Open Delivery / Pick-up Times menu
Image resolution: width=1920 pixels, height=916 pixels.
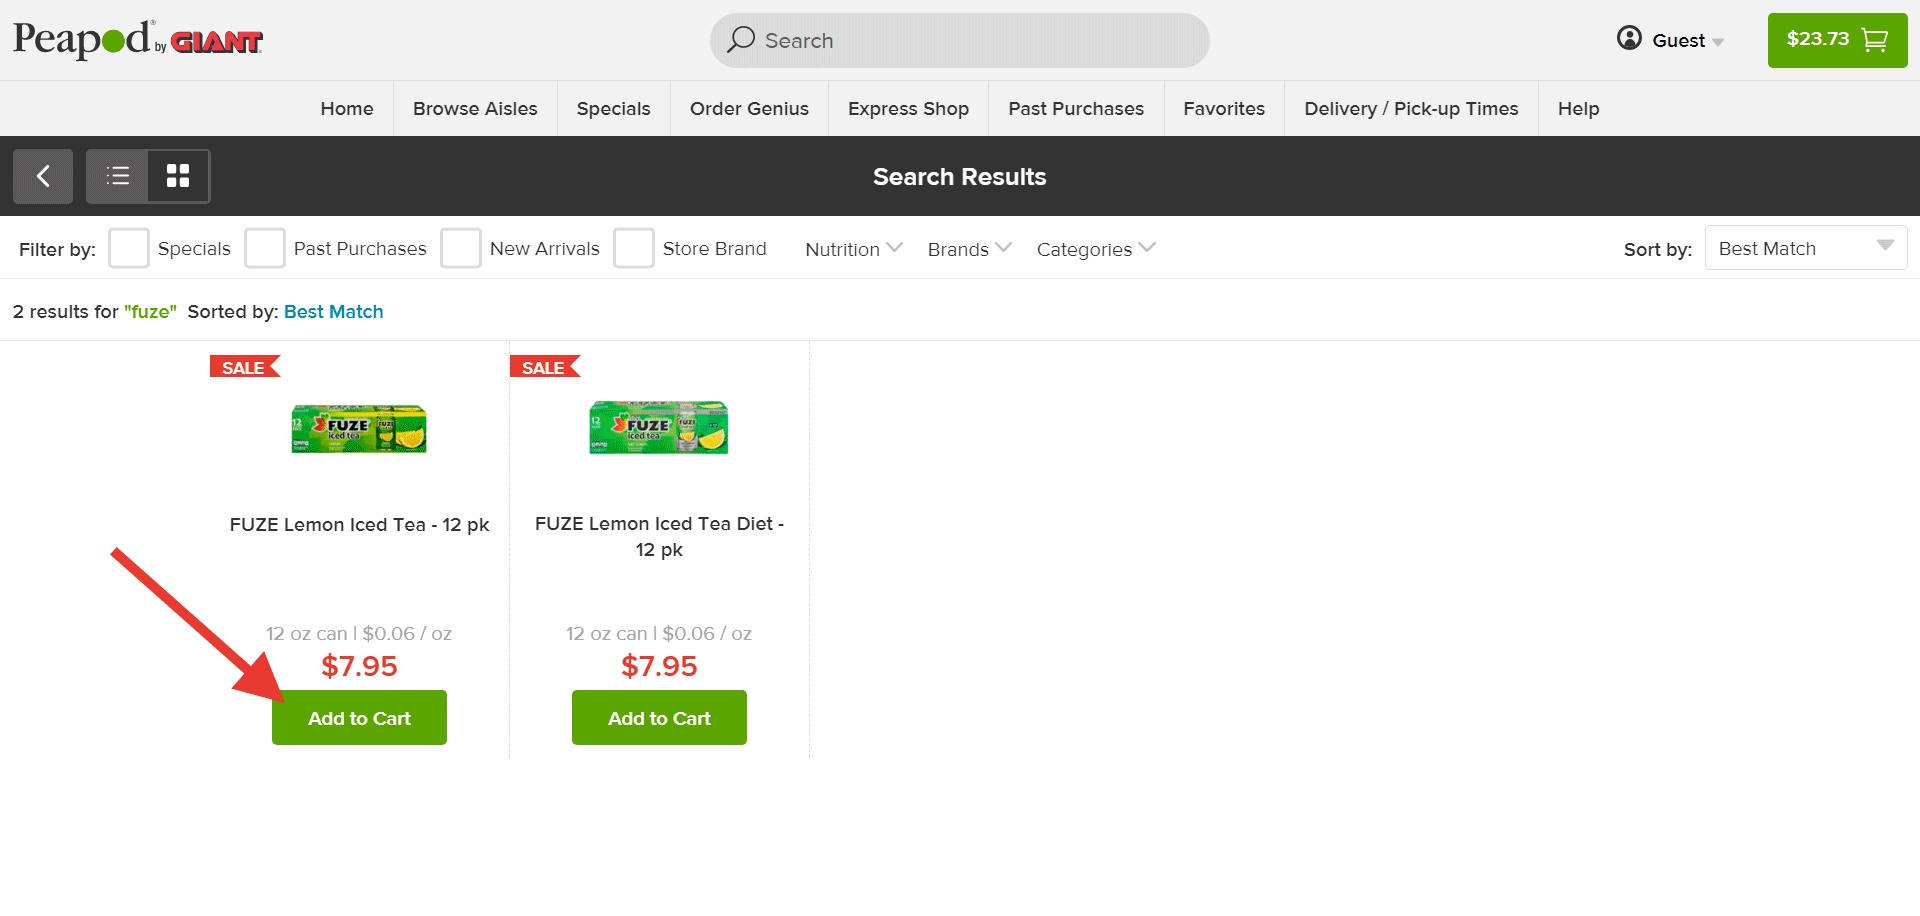[x=1411, y=108]
